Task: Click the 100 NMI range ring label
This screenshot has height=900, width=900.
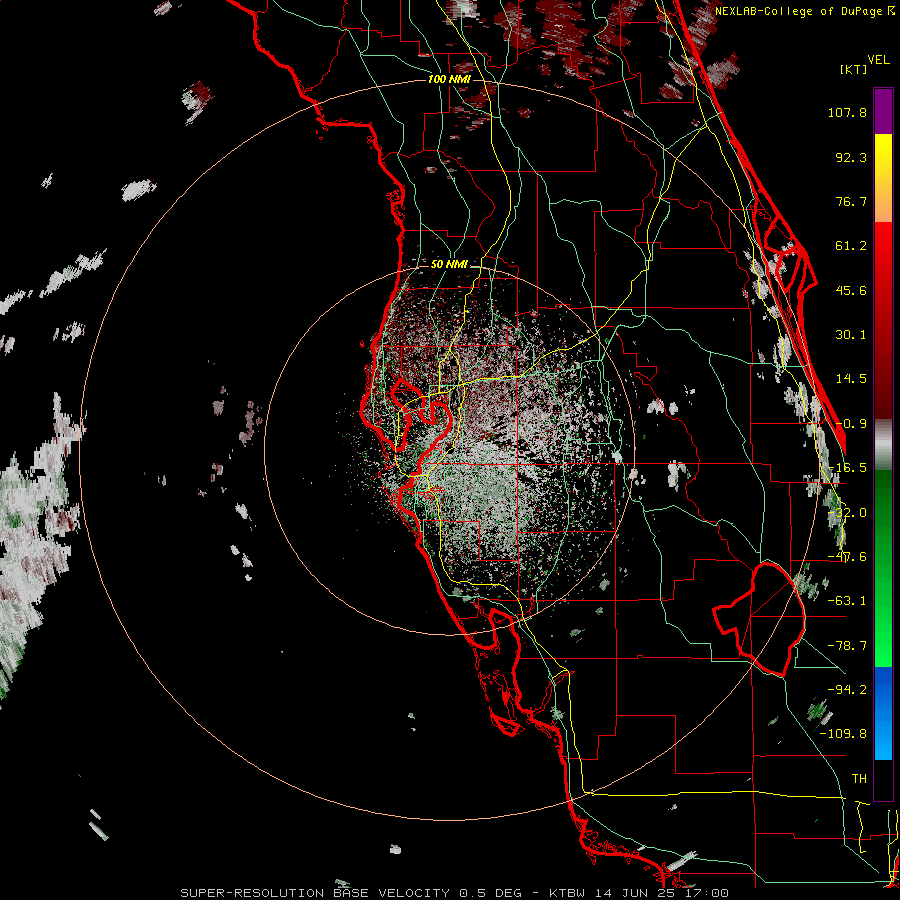Action: click(x=449, y=79)
